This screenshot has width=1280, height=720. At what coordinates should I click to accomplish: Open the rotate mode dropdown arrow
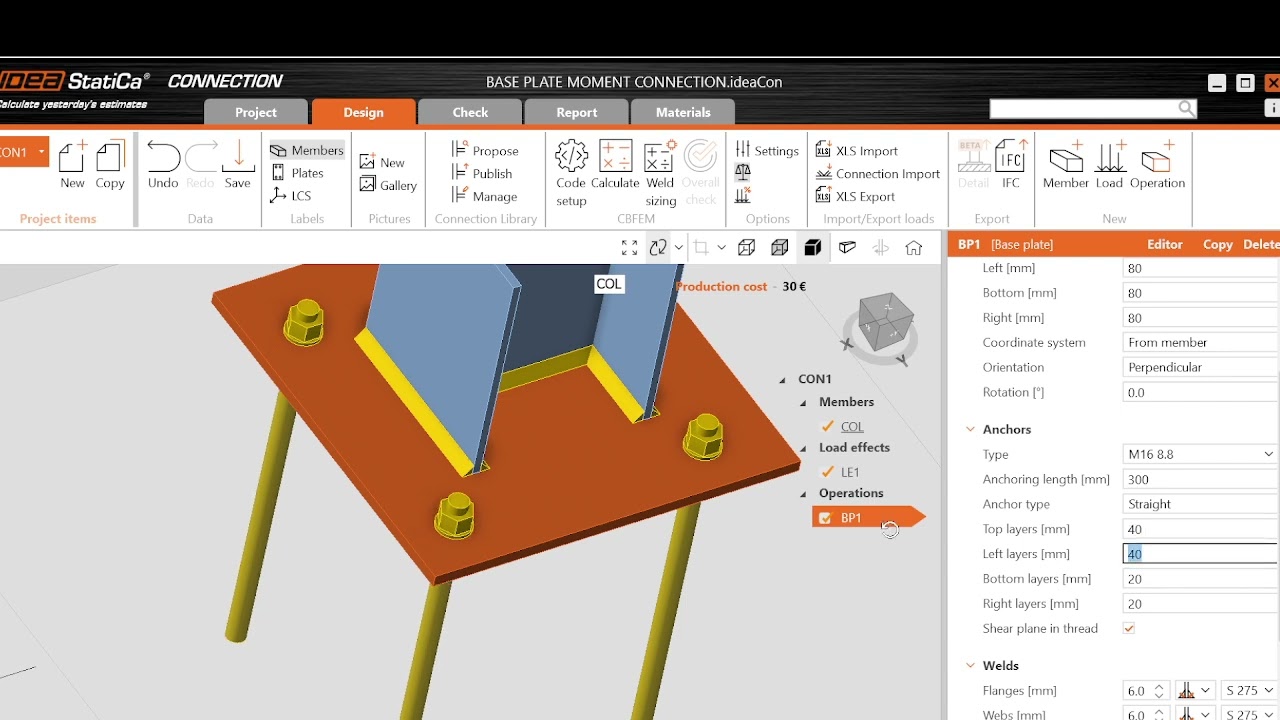coord(679,248)
